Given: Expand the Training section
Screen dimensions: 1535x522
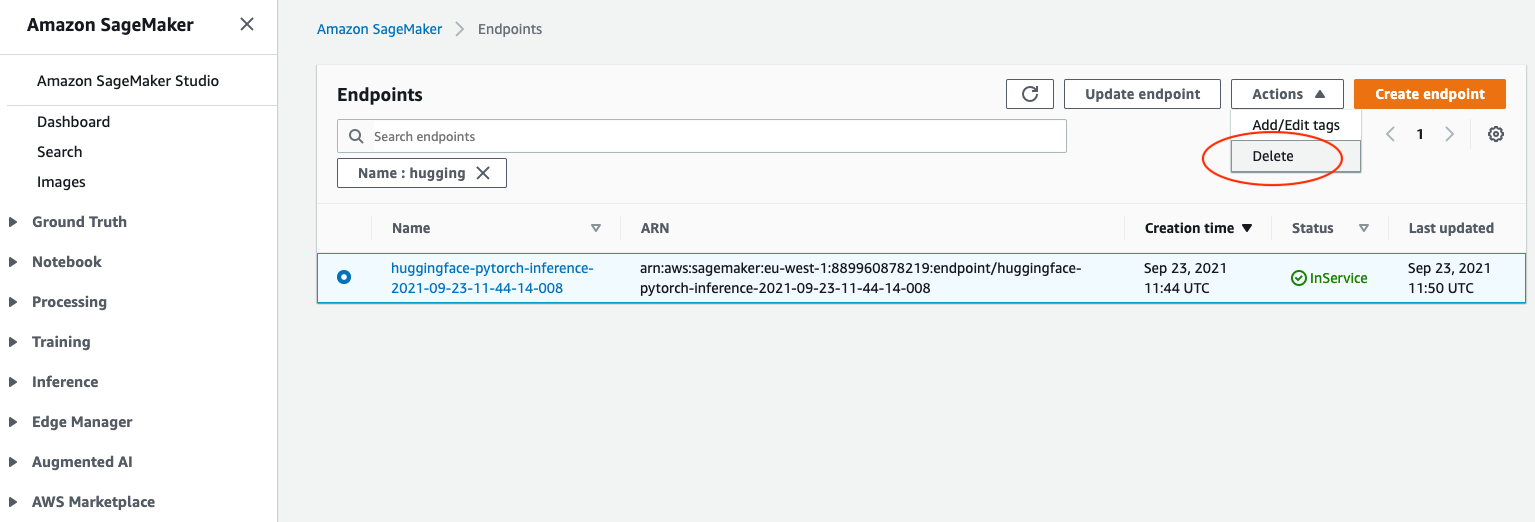Looking at the screenshot, I should pos(13,342).
